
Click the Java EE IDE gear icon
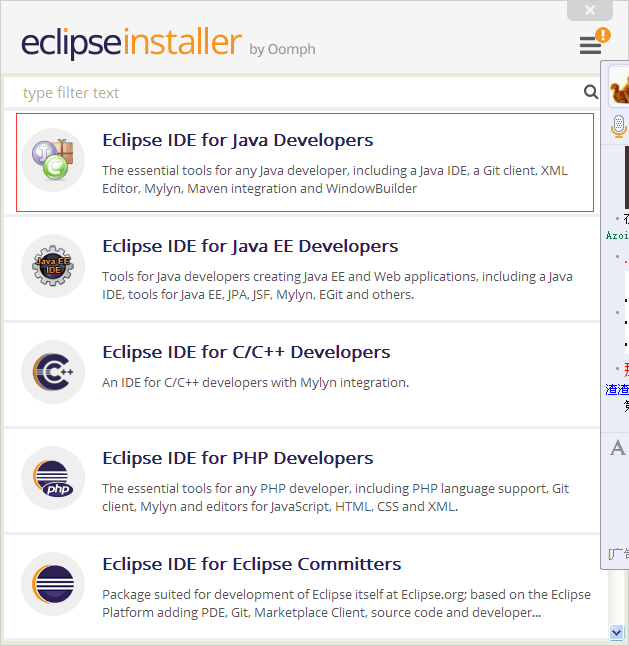53,266
